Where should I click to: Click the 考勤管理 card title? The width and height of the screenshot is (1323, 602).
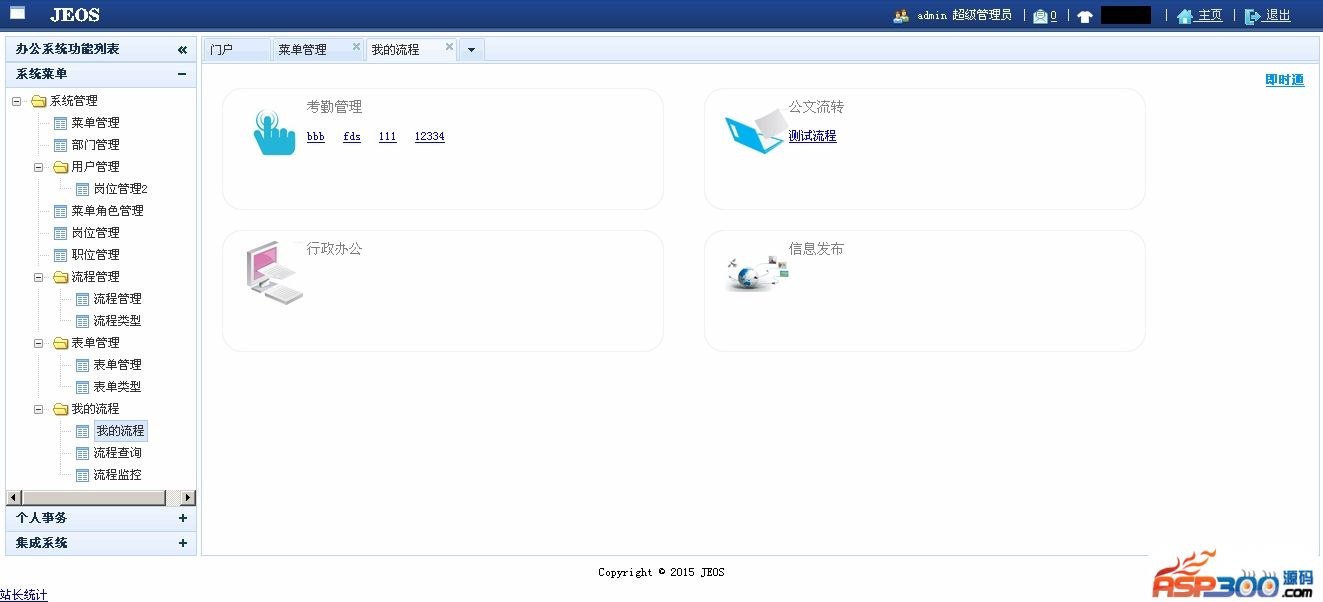tap(334, 107)
